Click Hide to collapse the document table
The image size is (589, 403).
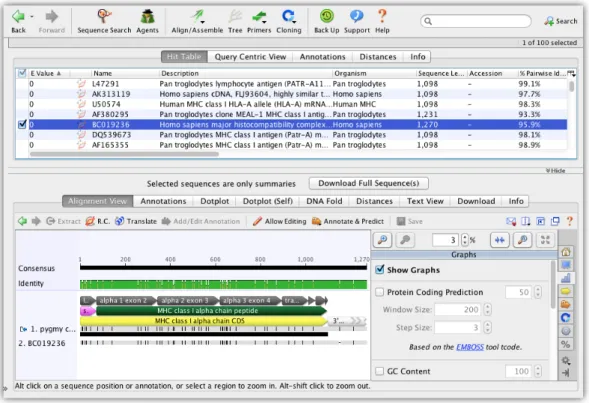[556, 171]
